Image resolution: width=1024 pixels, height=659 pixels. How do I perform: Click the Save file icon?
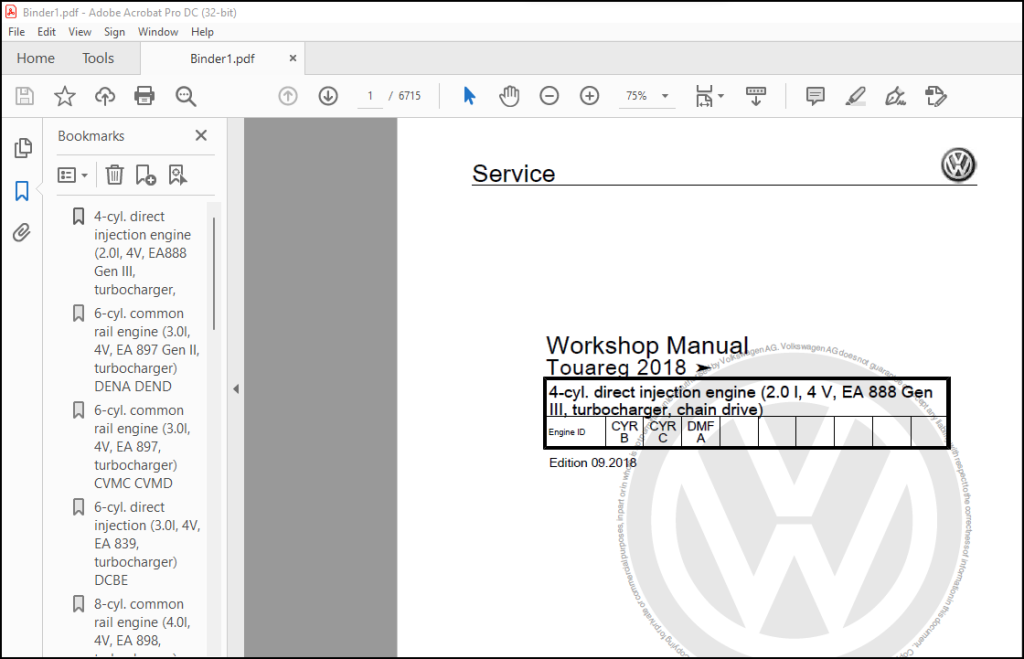click(x=25, y=97)
